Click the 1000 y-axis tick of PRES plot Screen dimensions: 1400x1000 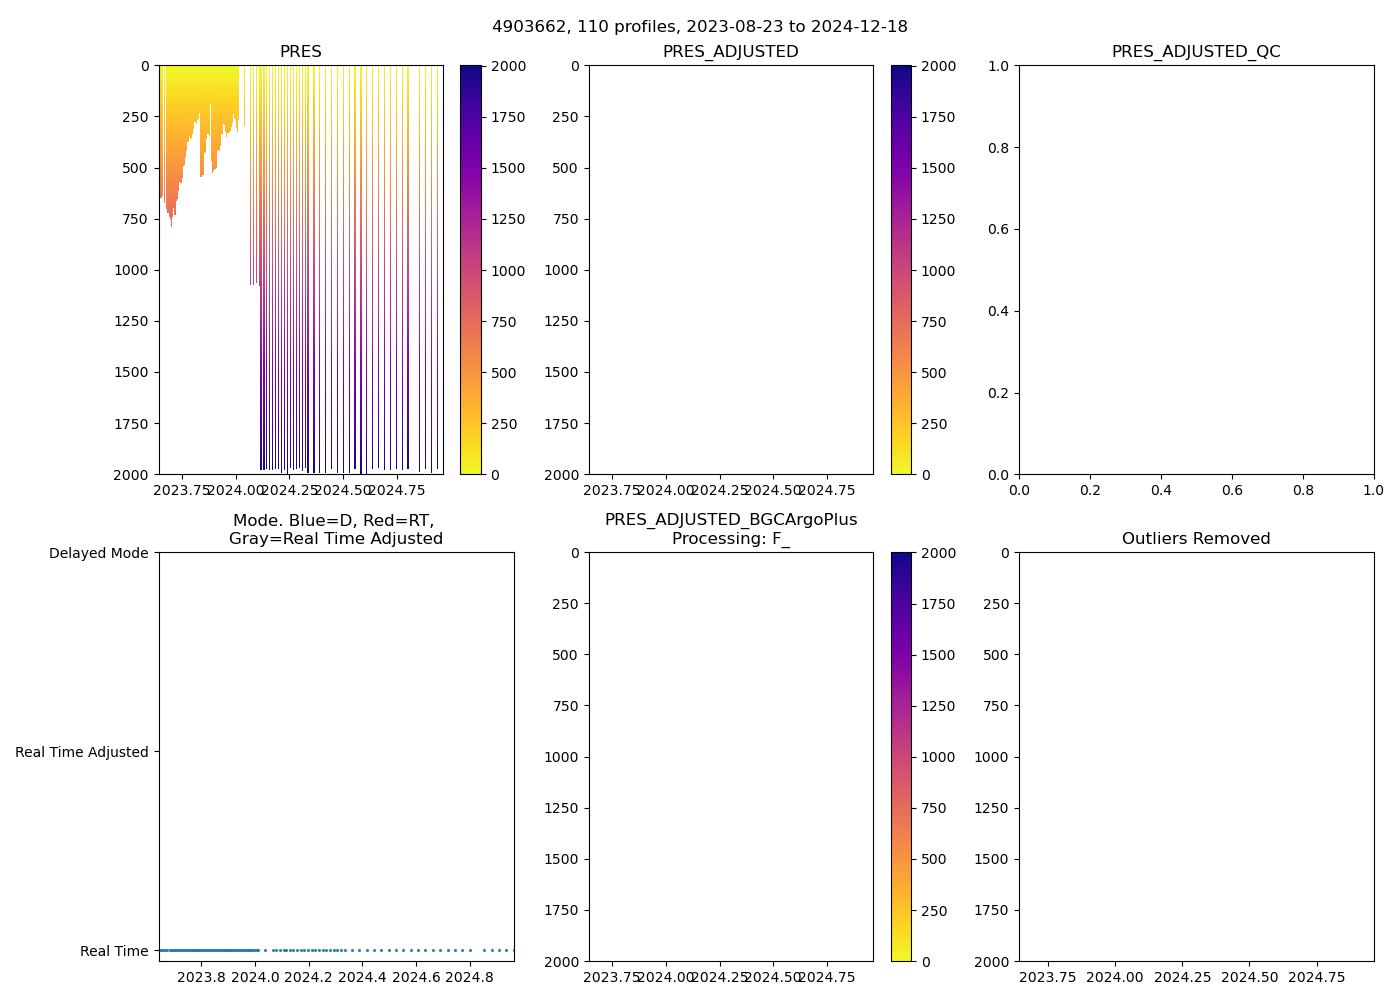[133, 270]
